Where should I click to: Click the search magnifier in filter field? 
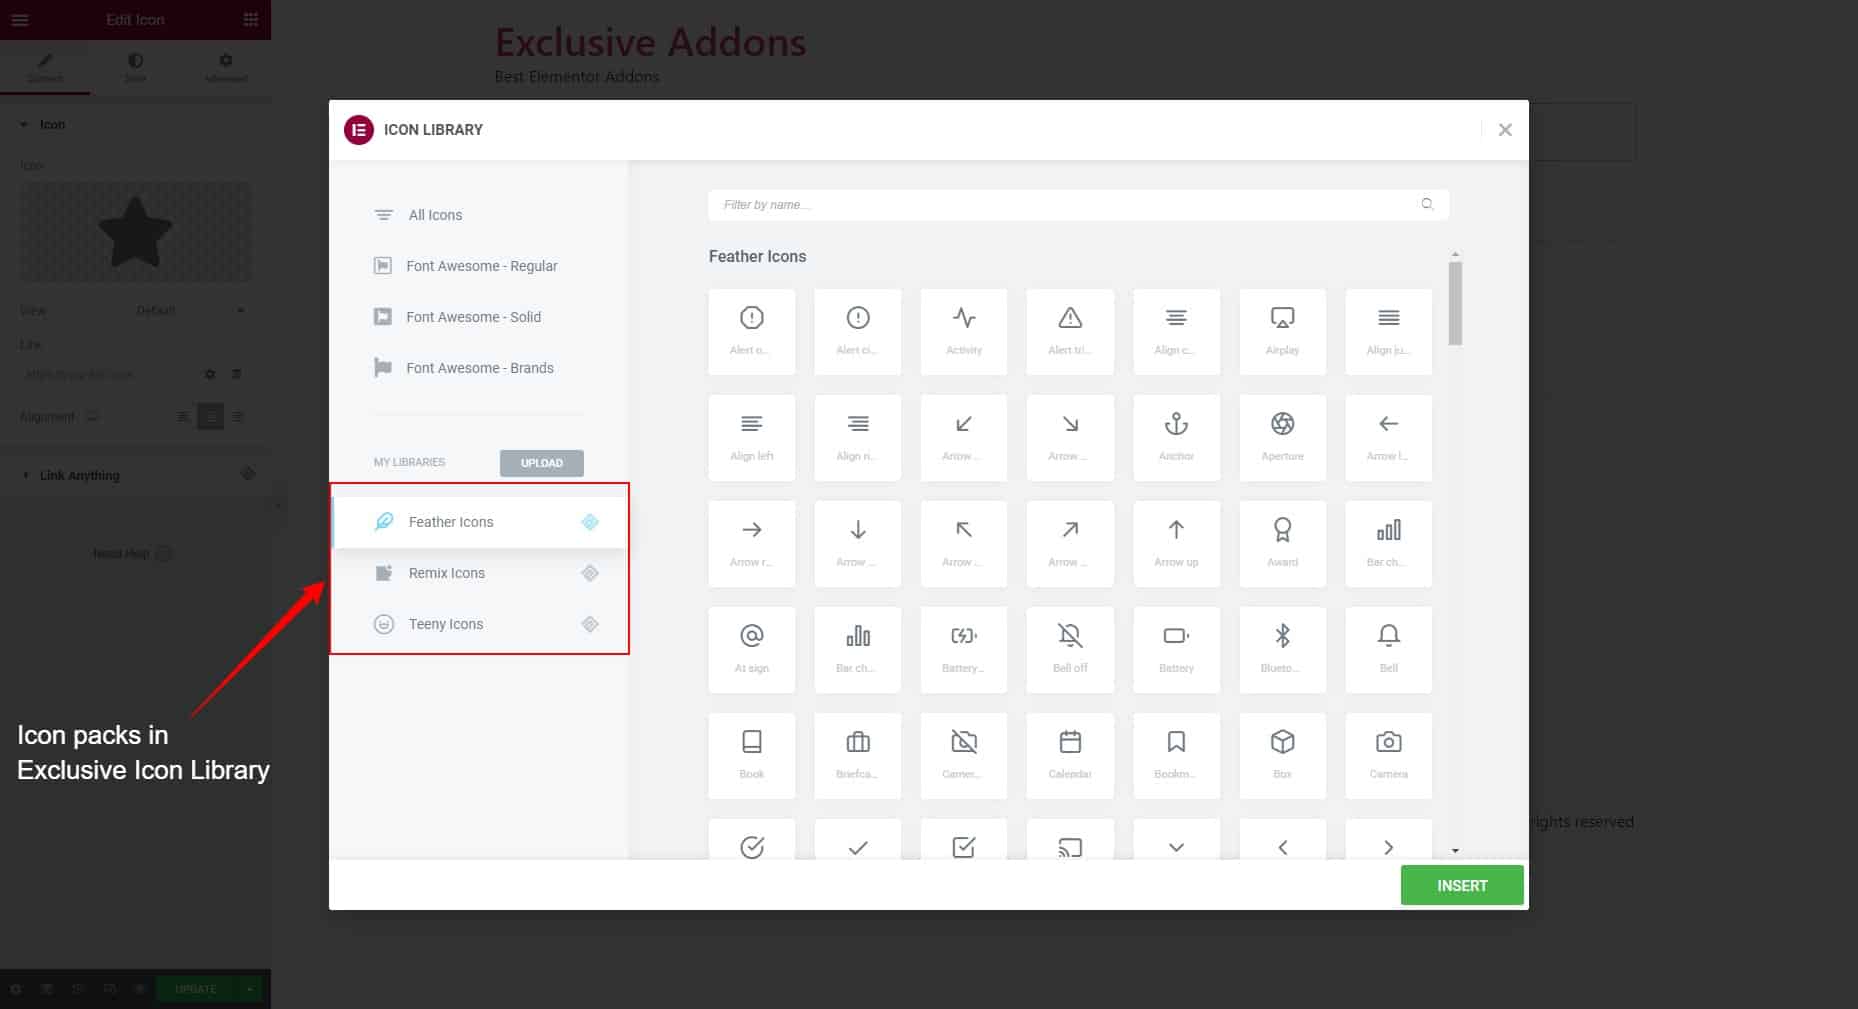pyautogui.click(x=1427, y=204)
